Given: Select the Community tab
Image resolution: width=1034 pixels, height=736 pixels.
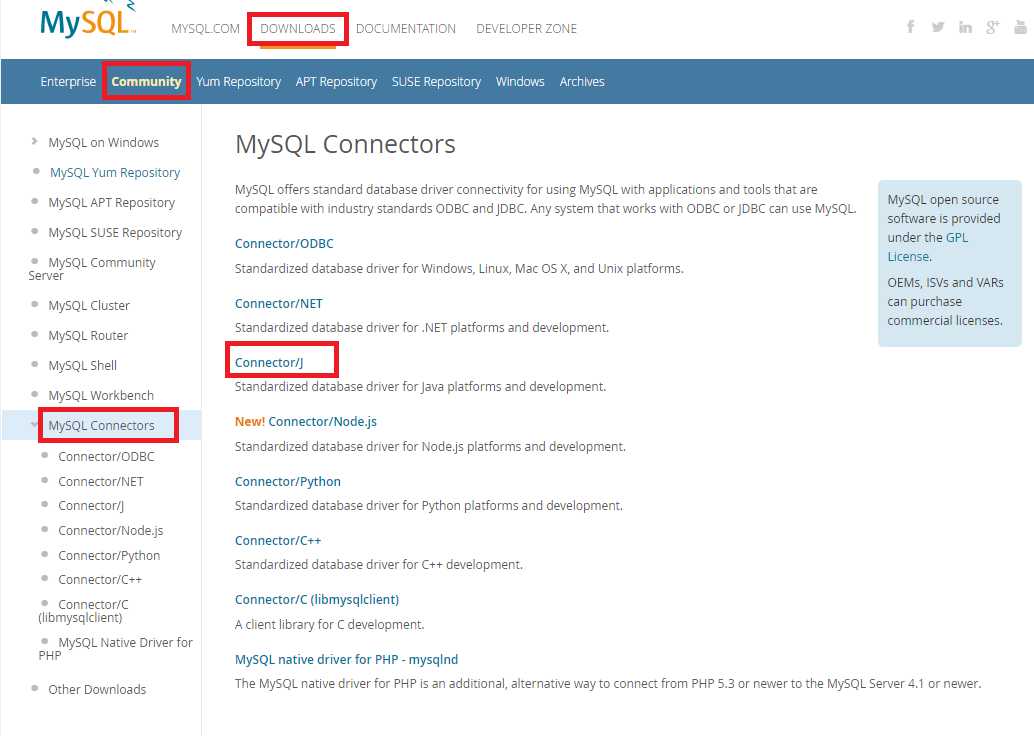Looking at the screenshot, I should tap(146, 82).
